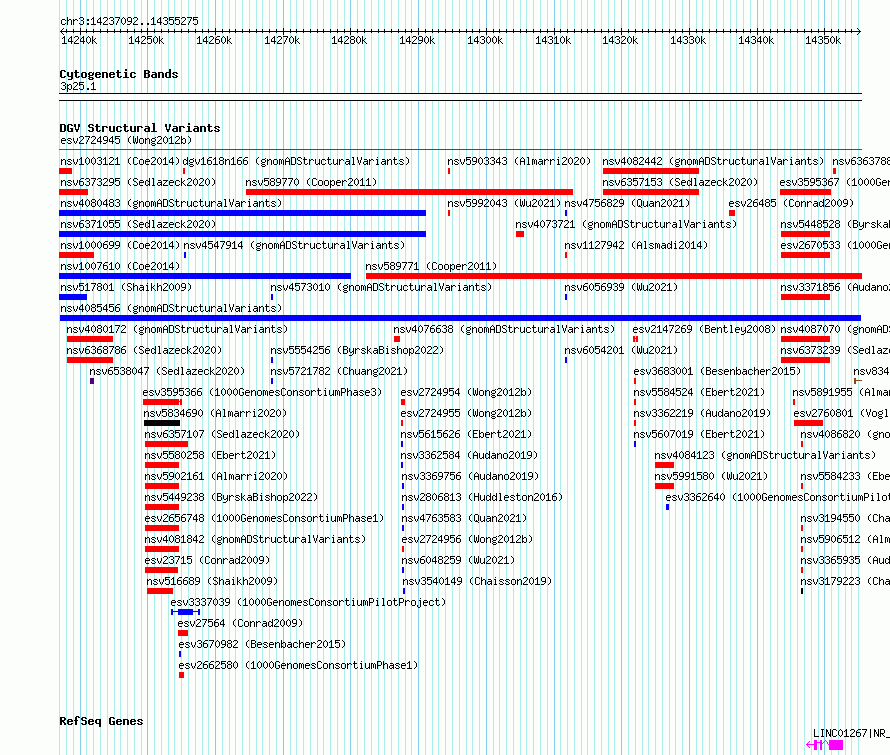Screen dimensions: 890x755
Task: Open nsv5584524 (Ebert2021) label
Action: (x=699, y=392)
